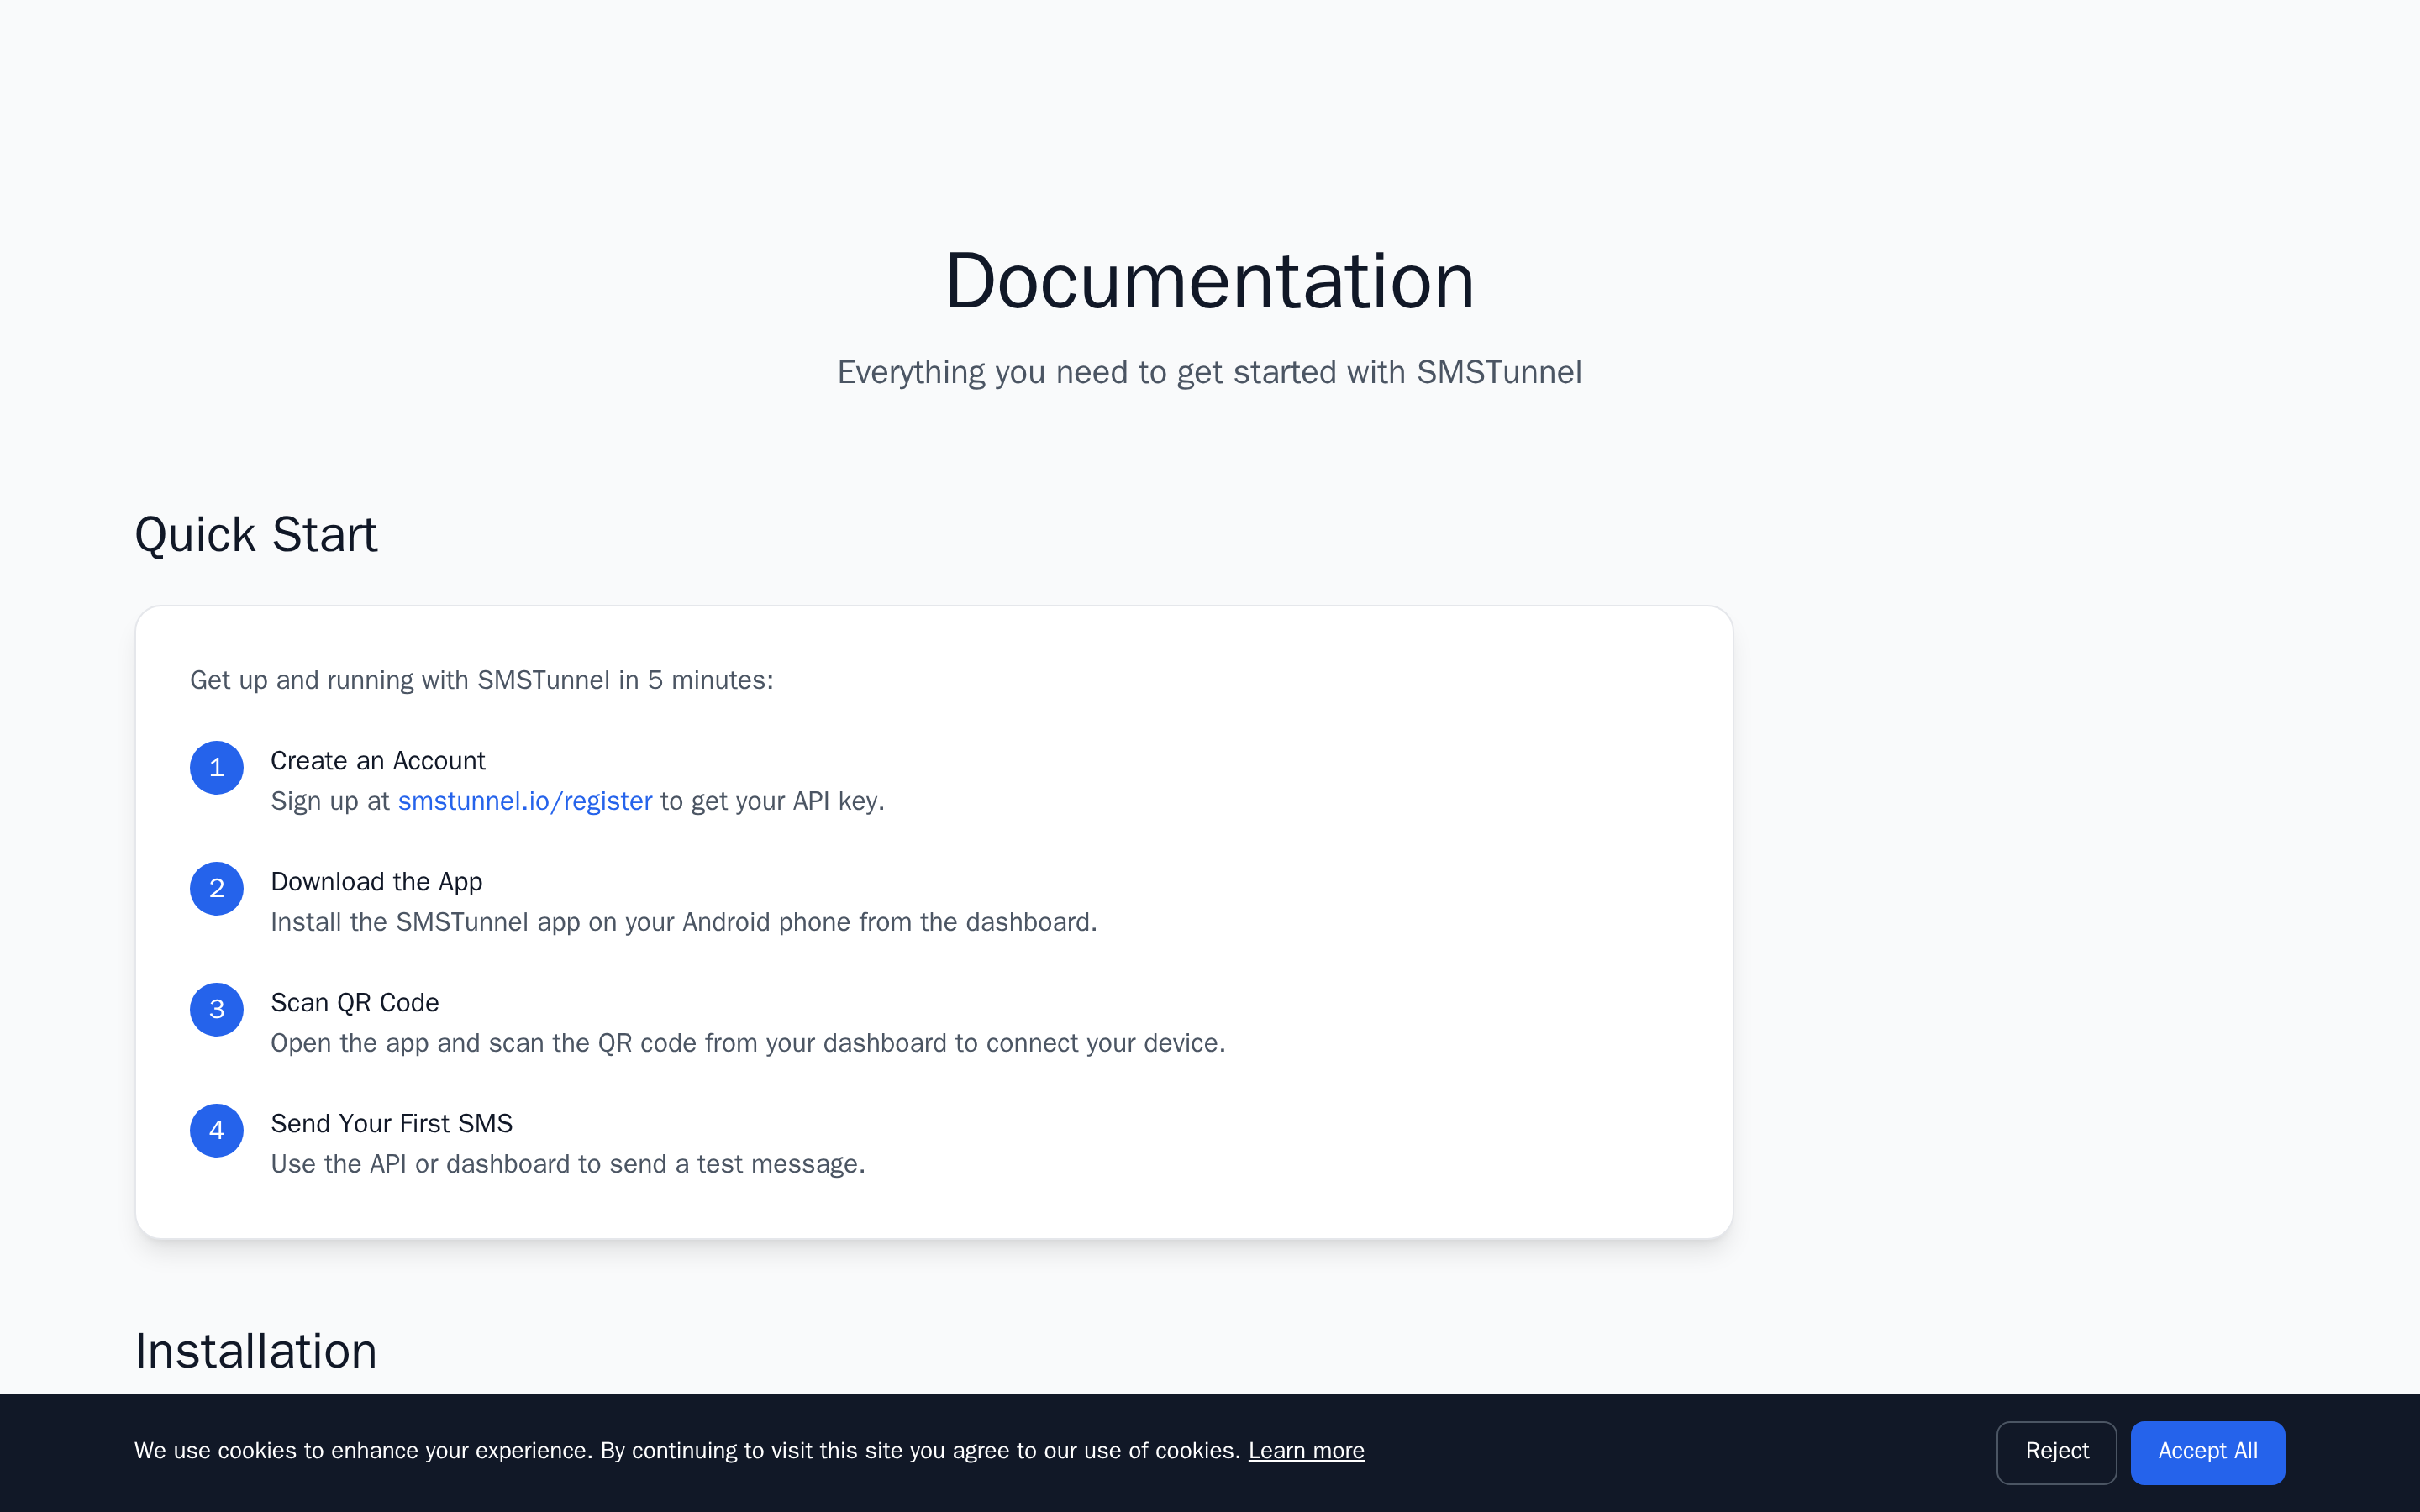
Task: Click the step 2 number badge
Action: point(217,889)
